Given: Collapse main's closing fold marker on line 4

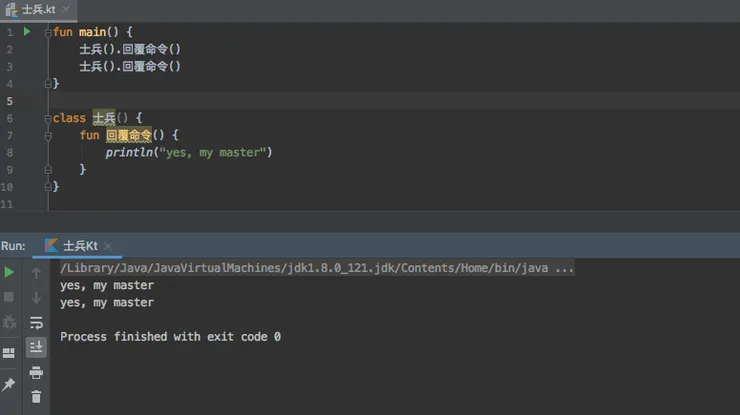Looking at the screenshot, I should pos(48,84).
